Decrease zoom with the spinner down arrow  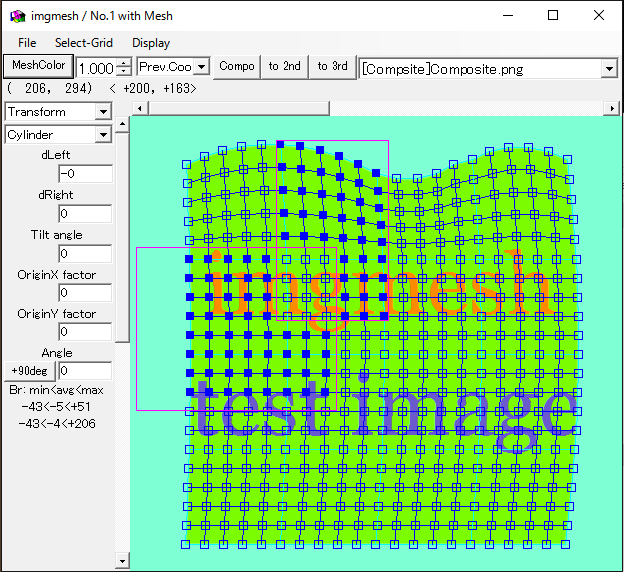tap(123, 72)
